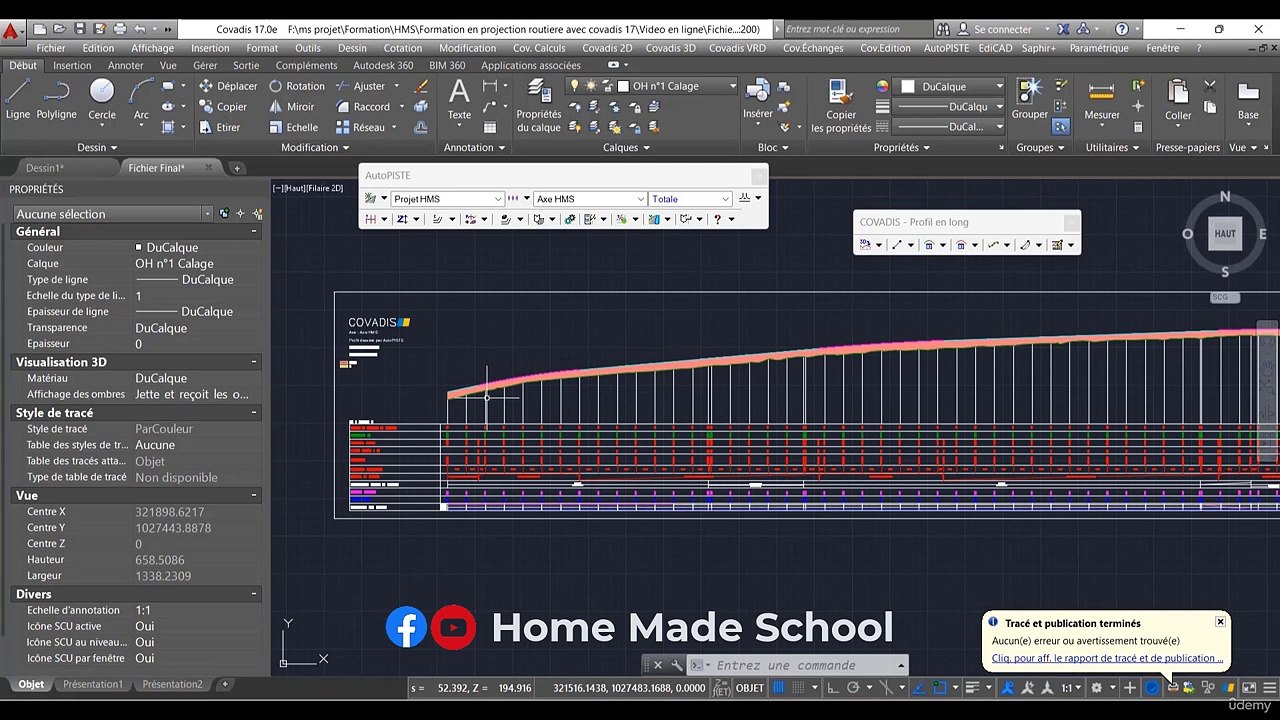Screen dimensions: 1280x720
Task: Click the Mesurer tool
Action: point(1102,100)
